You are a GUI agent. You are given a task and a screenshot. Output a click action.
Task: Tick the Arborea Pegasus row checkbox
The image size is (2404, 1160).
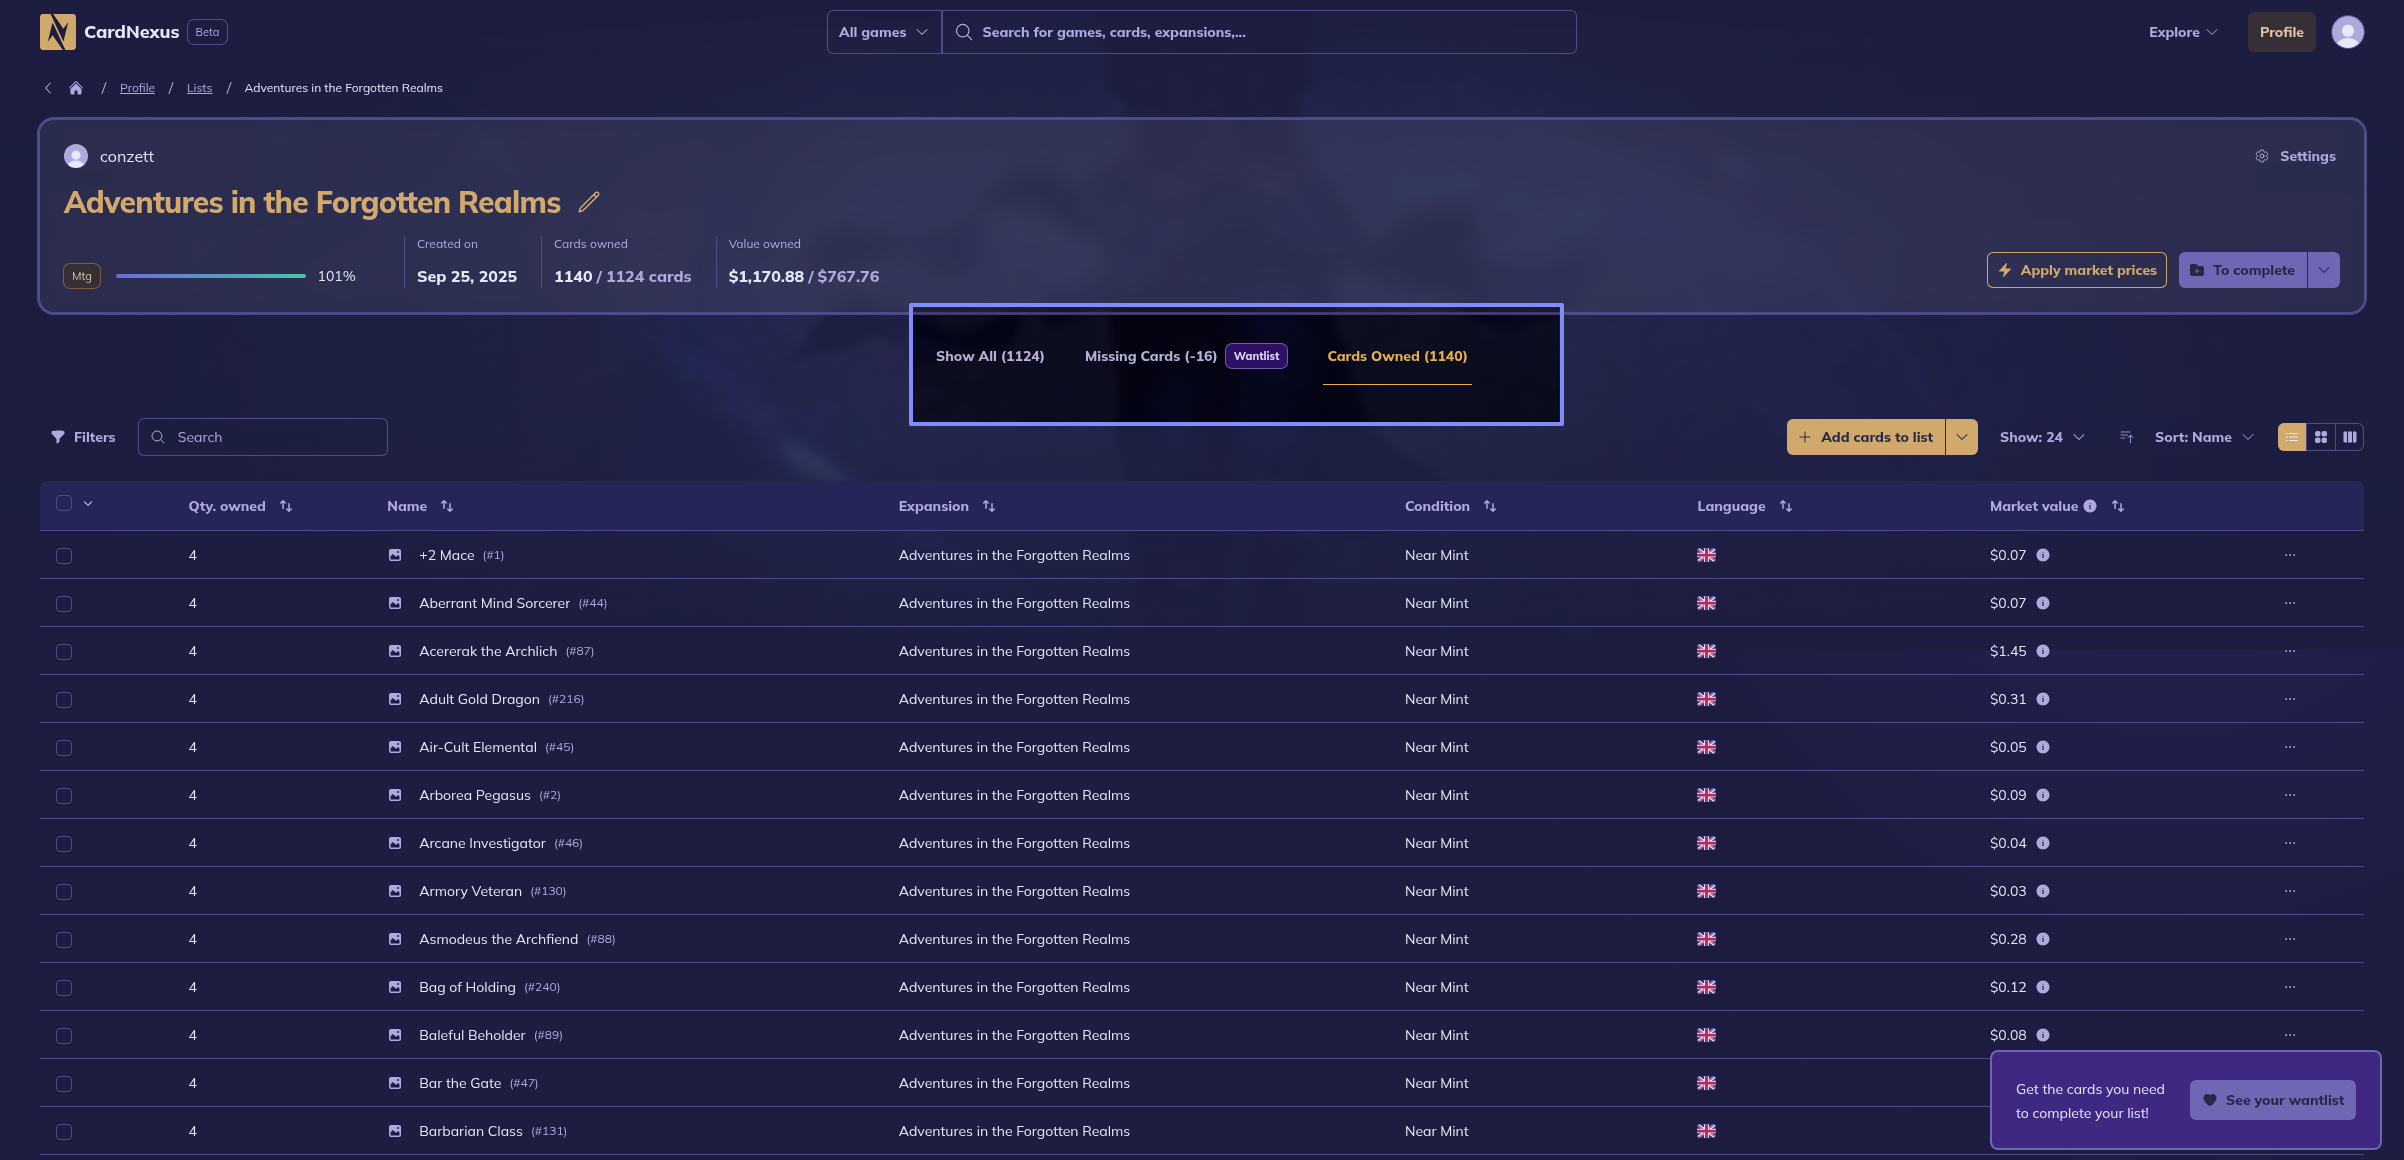tap(64, 796)
